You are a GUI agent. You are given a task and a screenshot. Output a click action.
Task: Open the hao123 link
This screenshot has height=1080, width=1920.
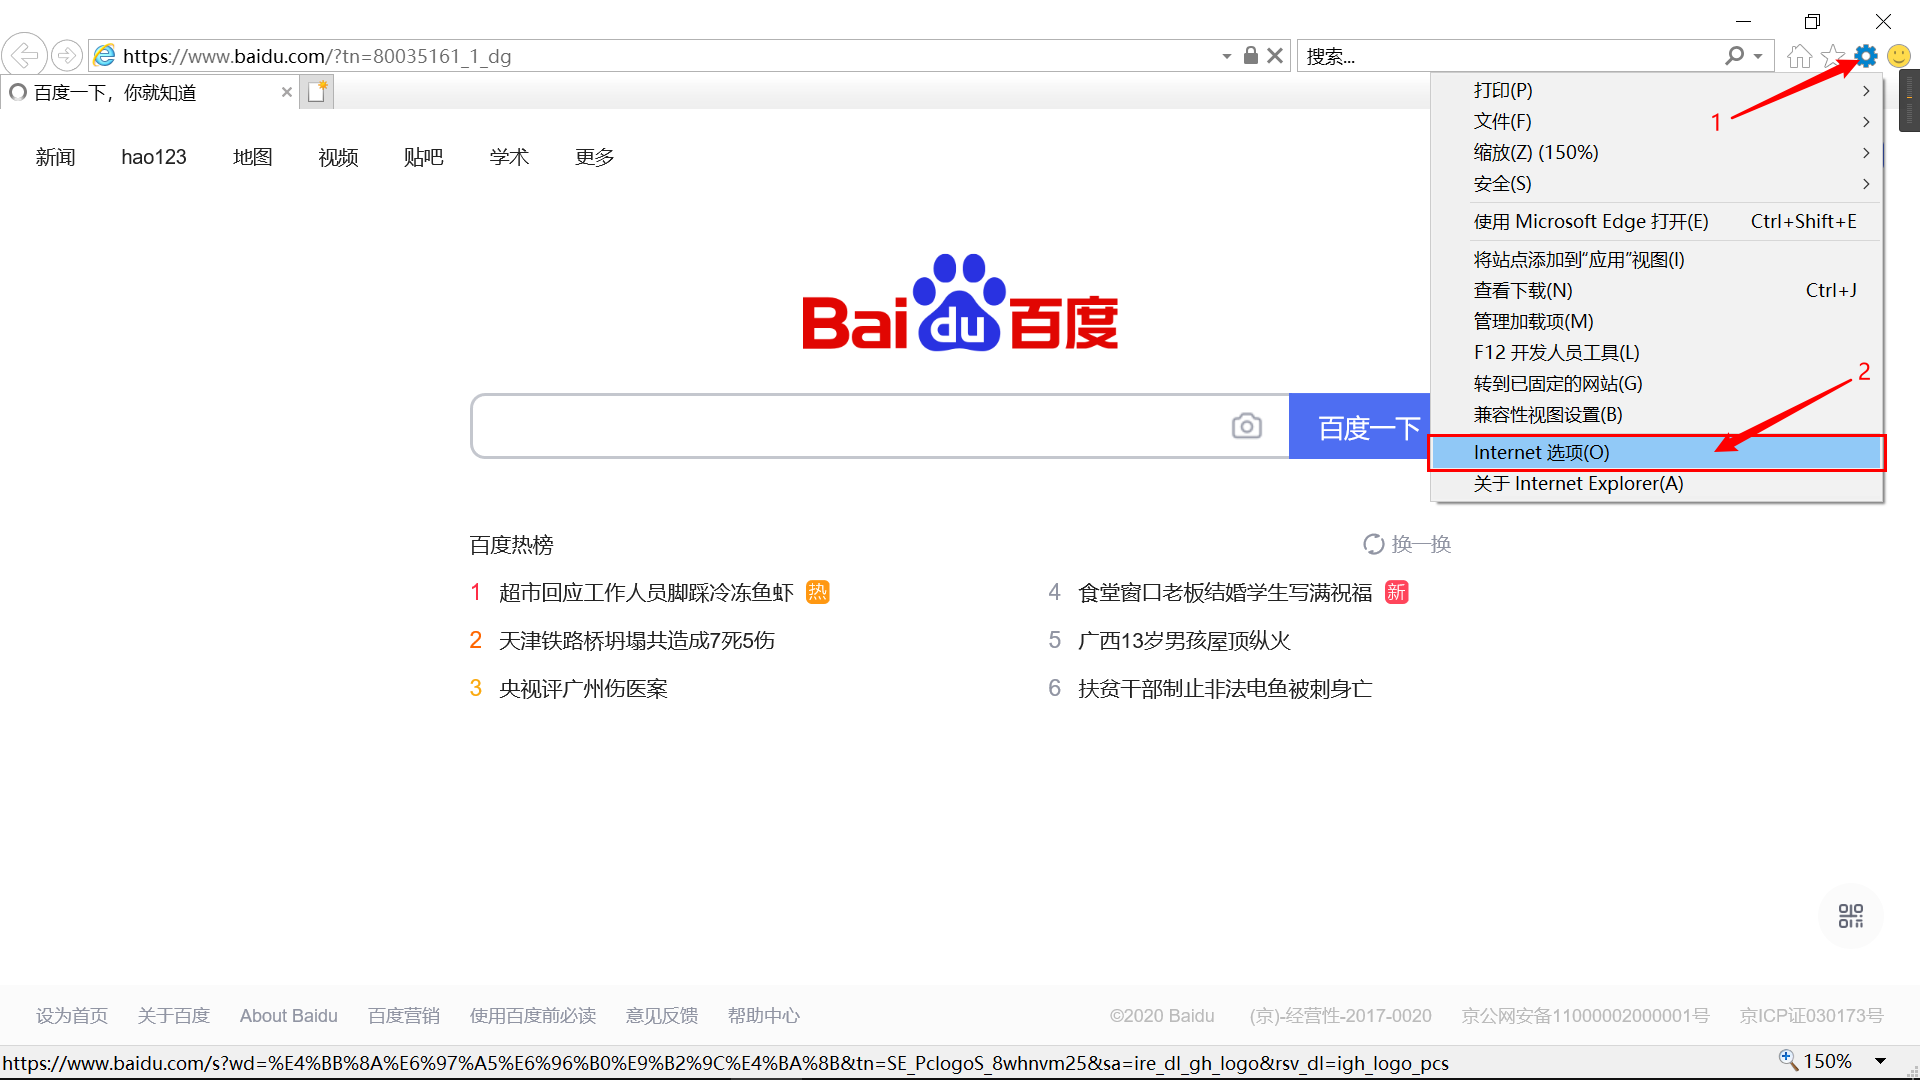pyautogui.click(x=154, y=157)
